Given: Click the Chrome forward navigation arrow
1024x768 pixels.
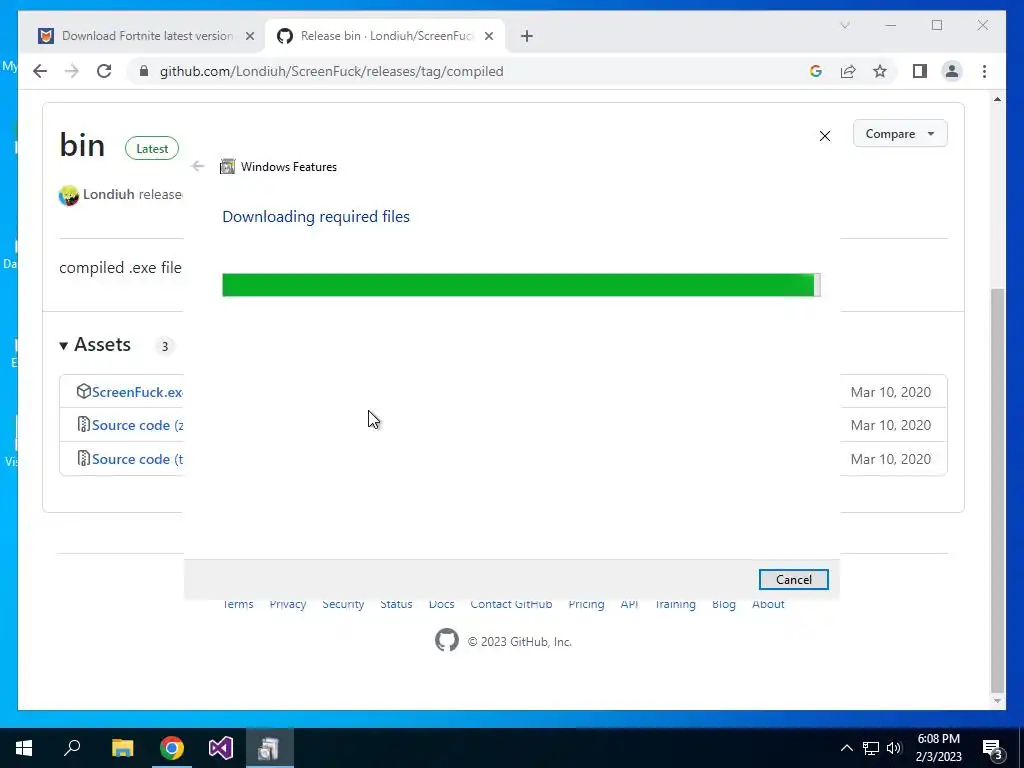Looking at the screenshot, I should click(x=72, y=71).
